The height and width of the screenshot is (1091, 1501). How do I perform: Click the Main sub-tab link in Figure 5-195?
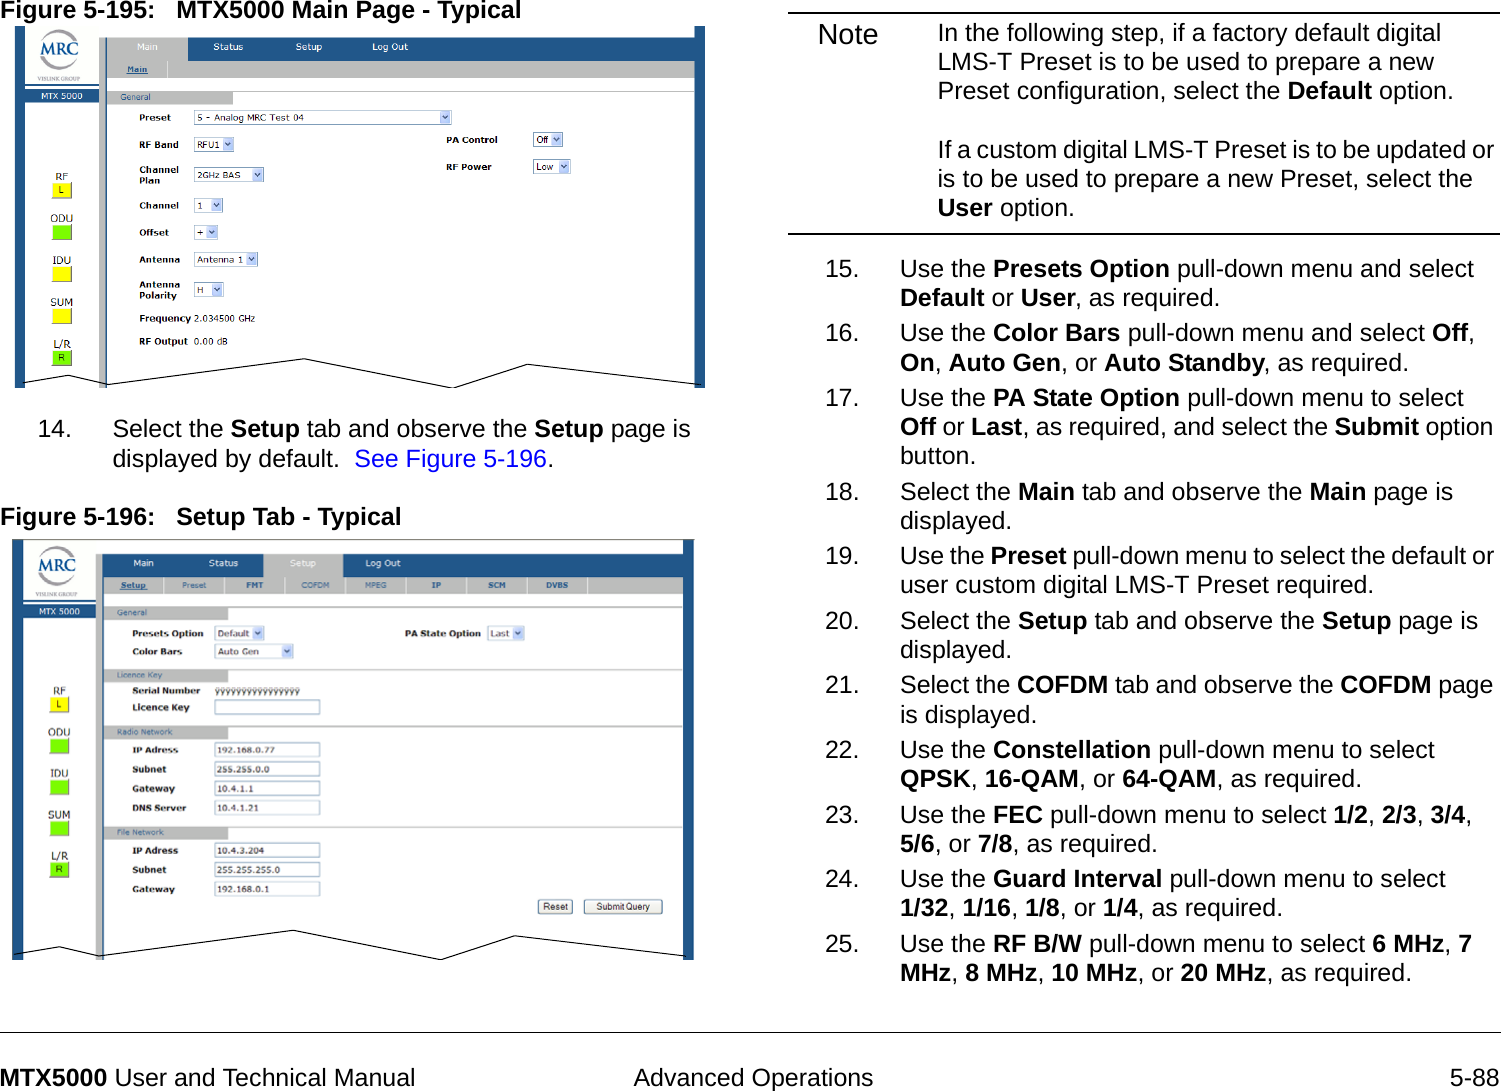point(137,70)
